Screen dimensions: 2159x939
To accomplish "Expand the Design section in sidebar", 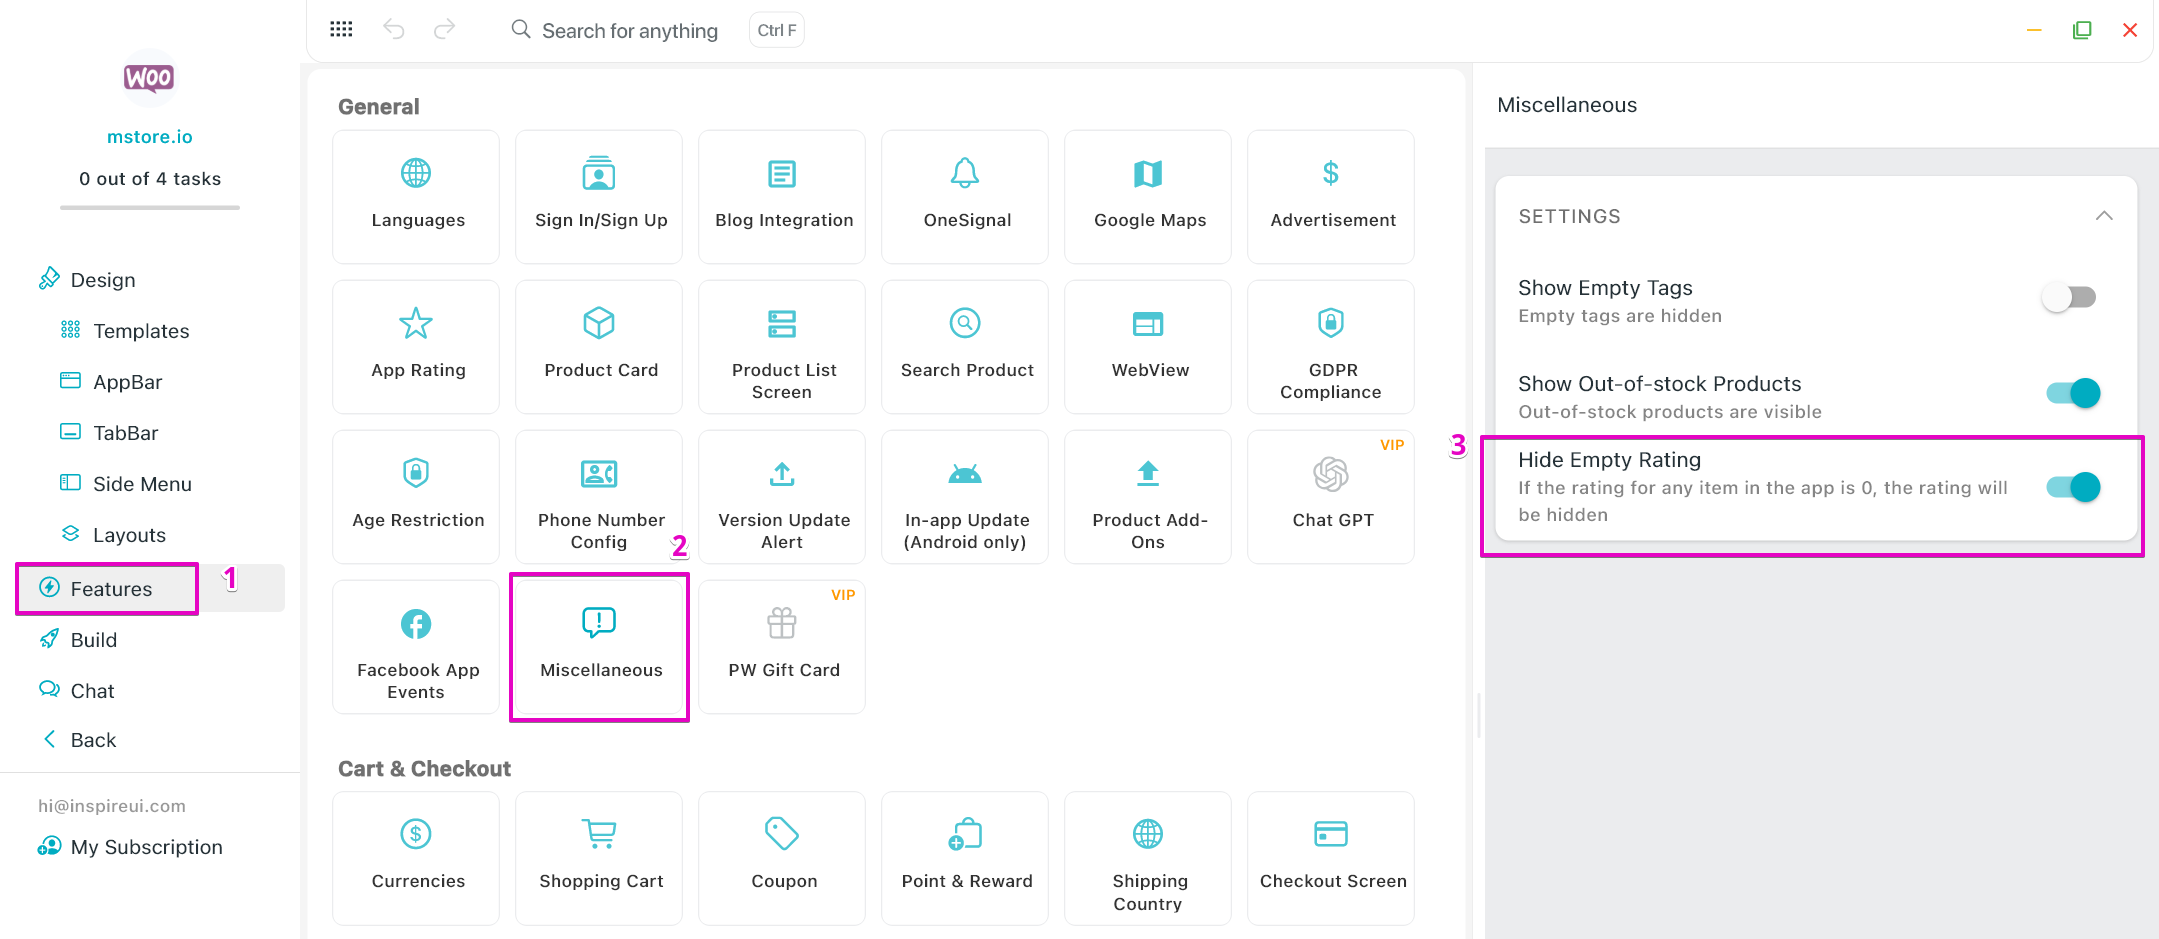I will click(102, 280).
